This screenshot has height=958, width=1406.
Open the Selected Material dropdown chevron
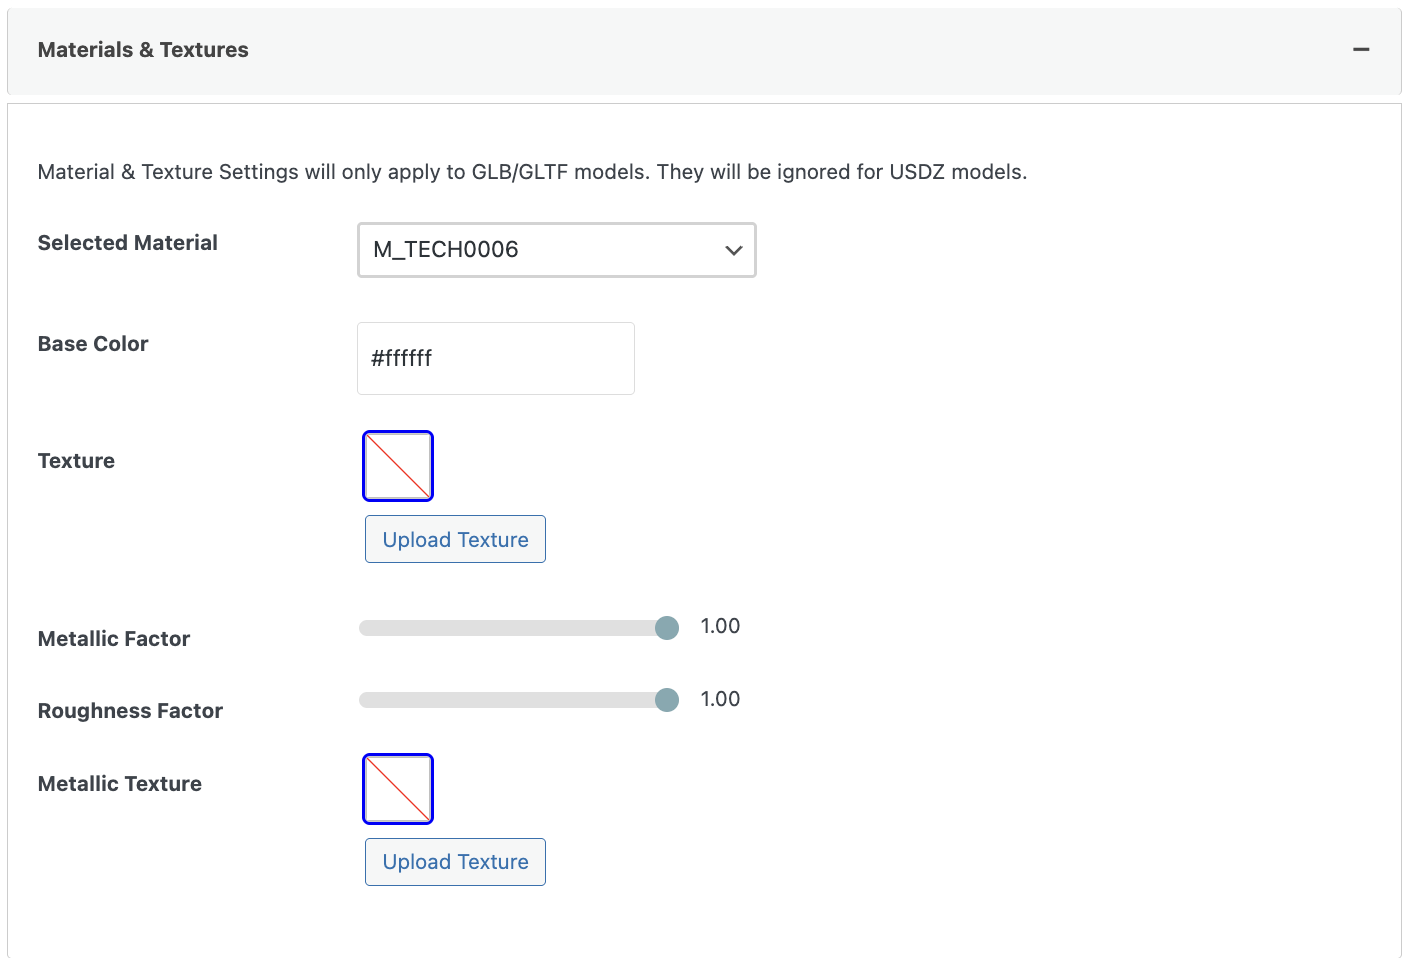[x=734, y=250]
